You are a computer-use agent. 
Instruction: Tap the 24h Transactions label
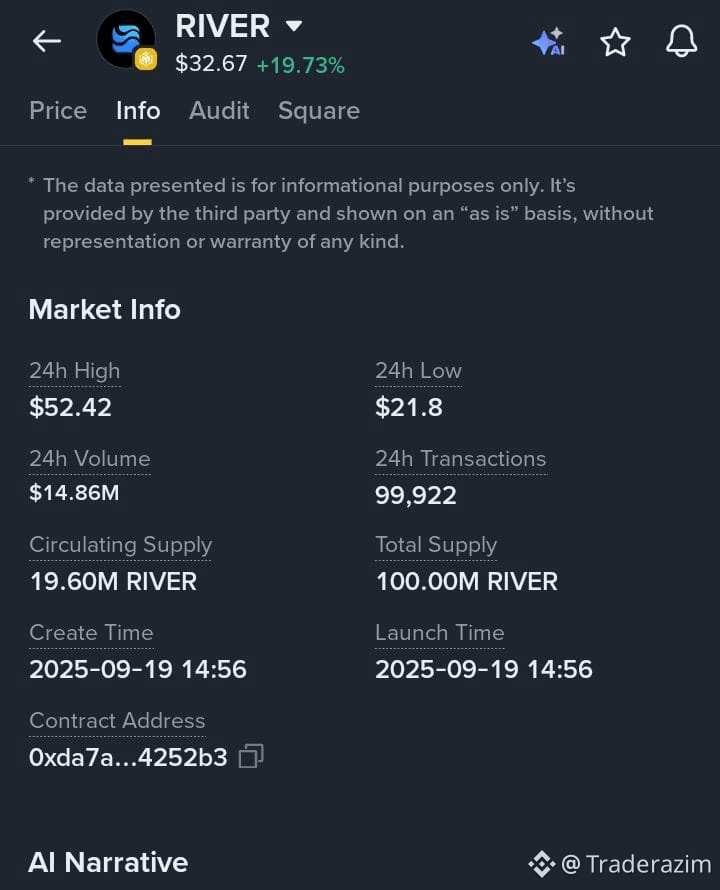click(461, 459)
